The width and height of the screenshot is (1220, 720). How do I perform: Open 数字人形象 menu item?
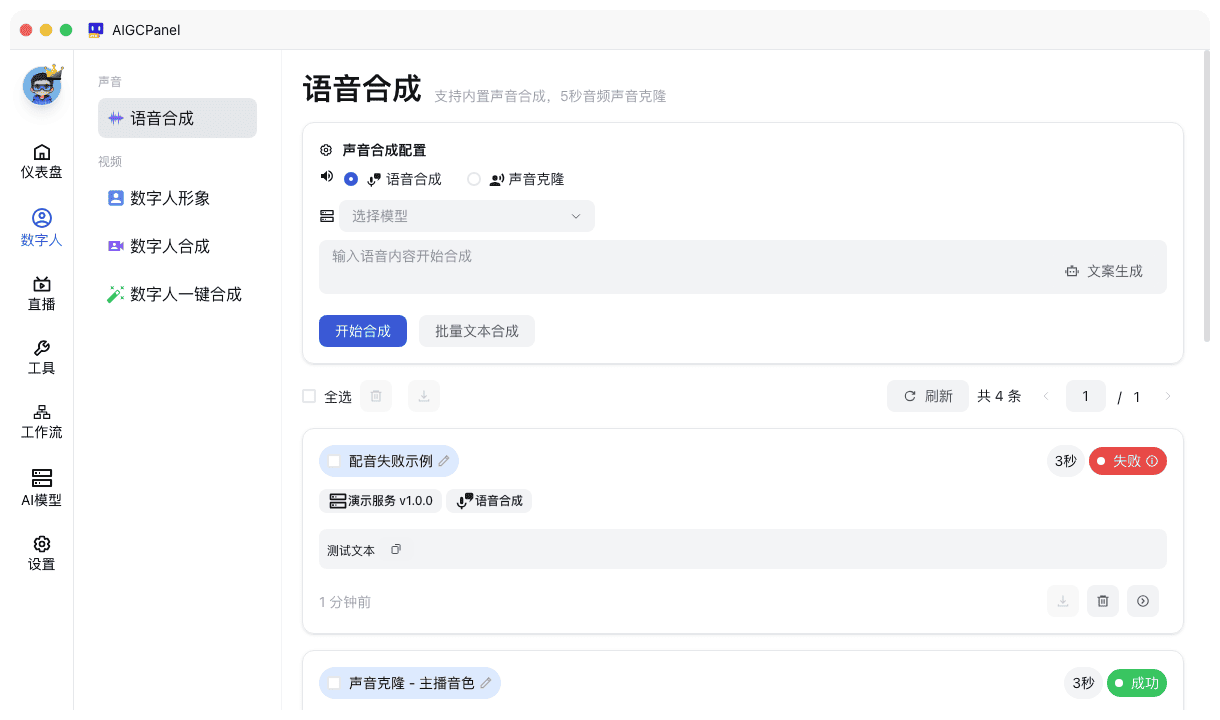click(177, 198)
